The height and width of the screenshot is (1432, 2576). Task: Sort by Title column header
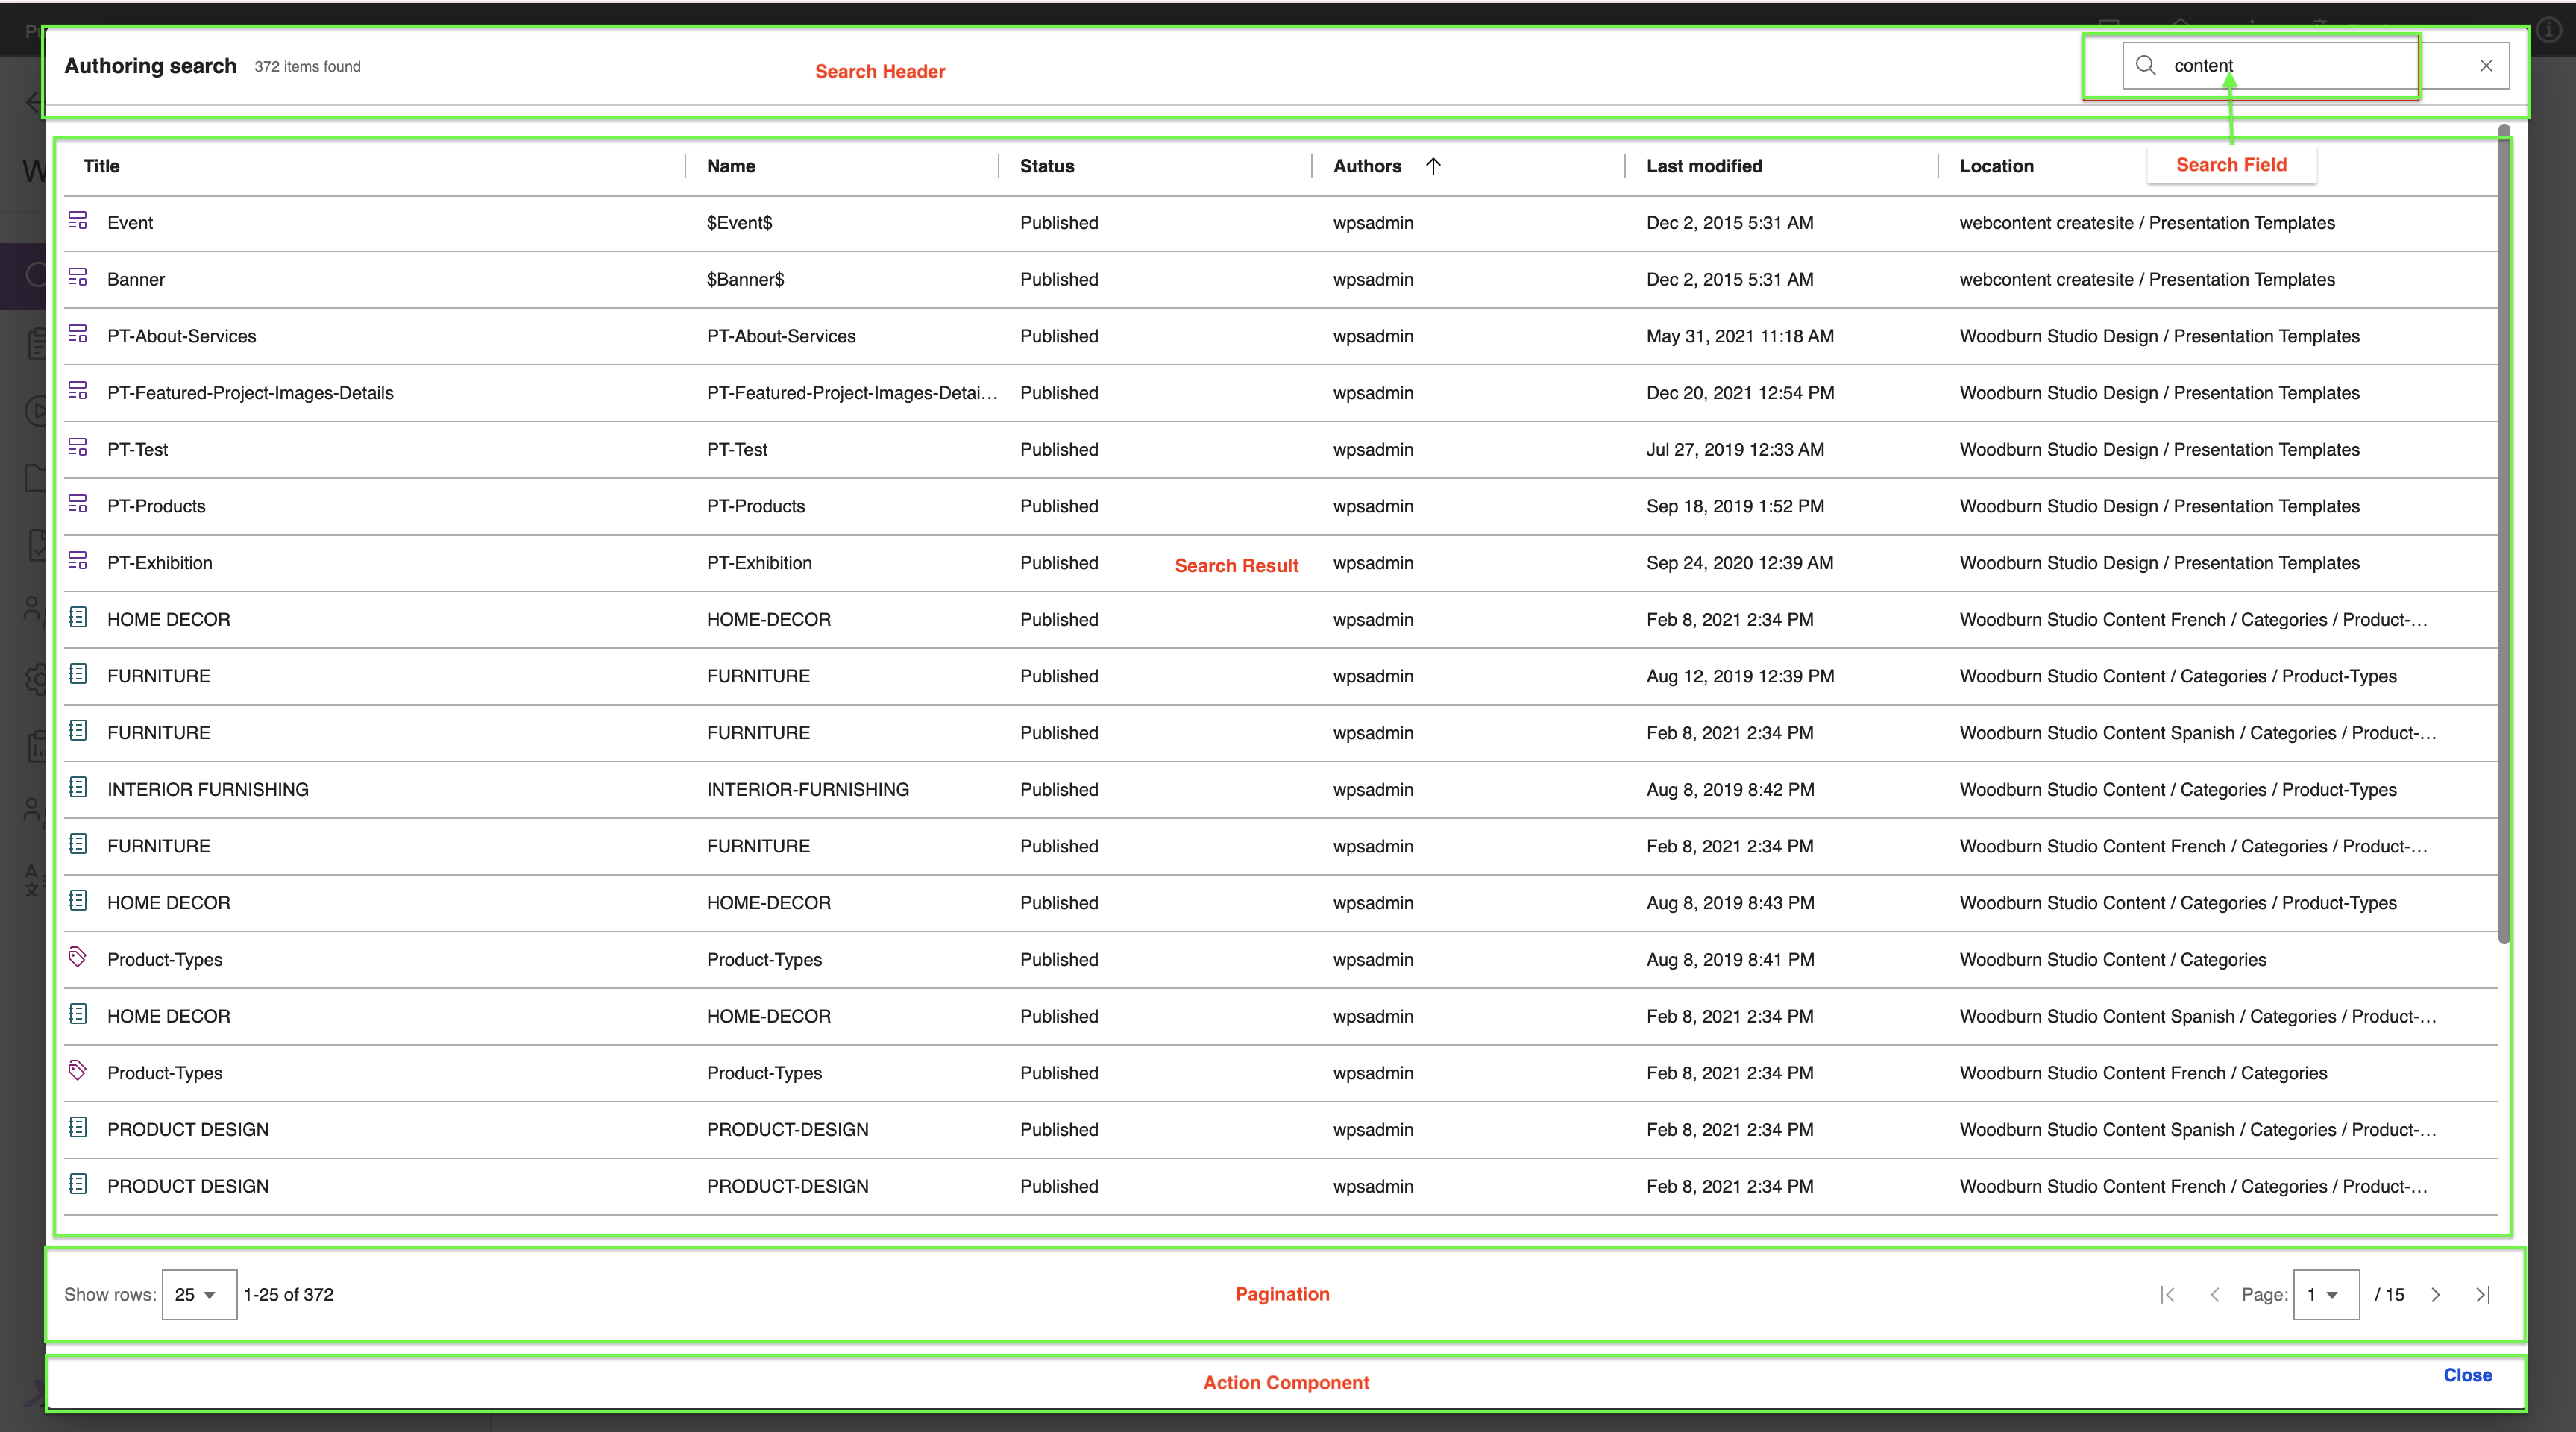(x=102, y=166)
